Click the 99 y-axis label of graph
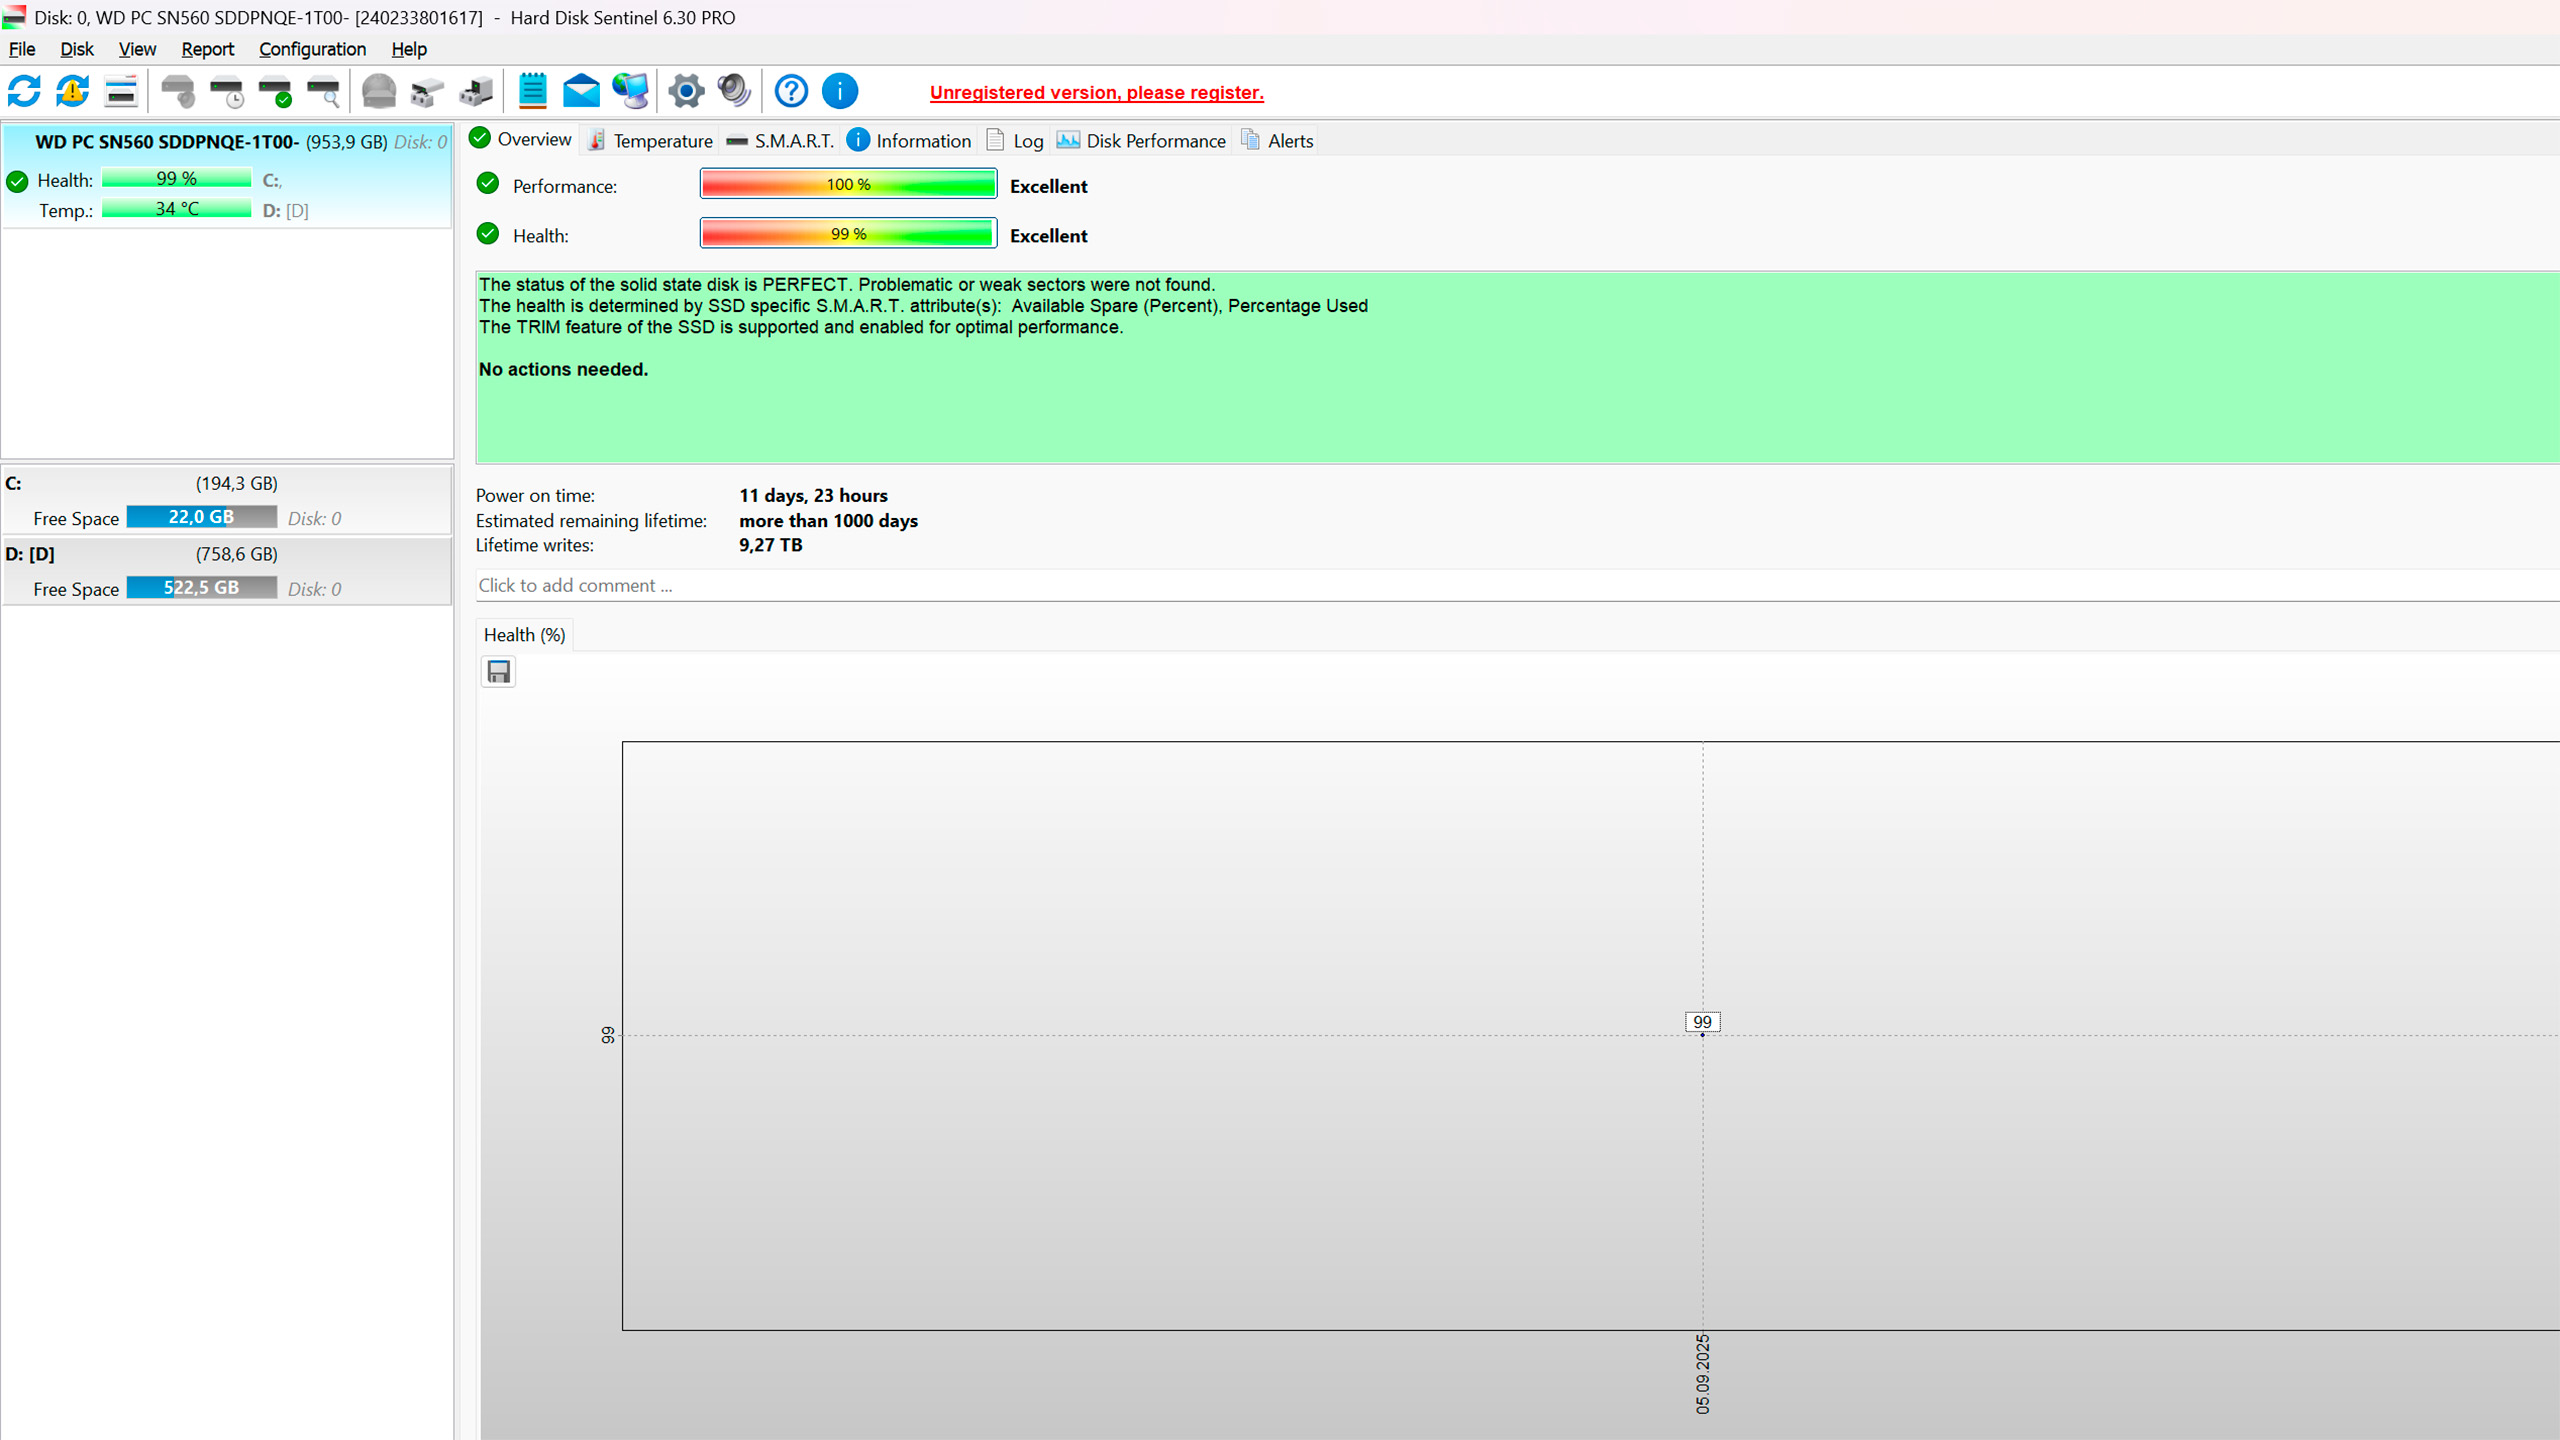2560x1440 pixels. (x=607, y=1035)
